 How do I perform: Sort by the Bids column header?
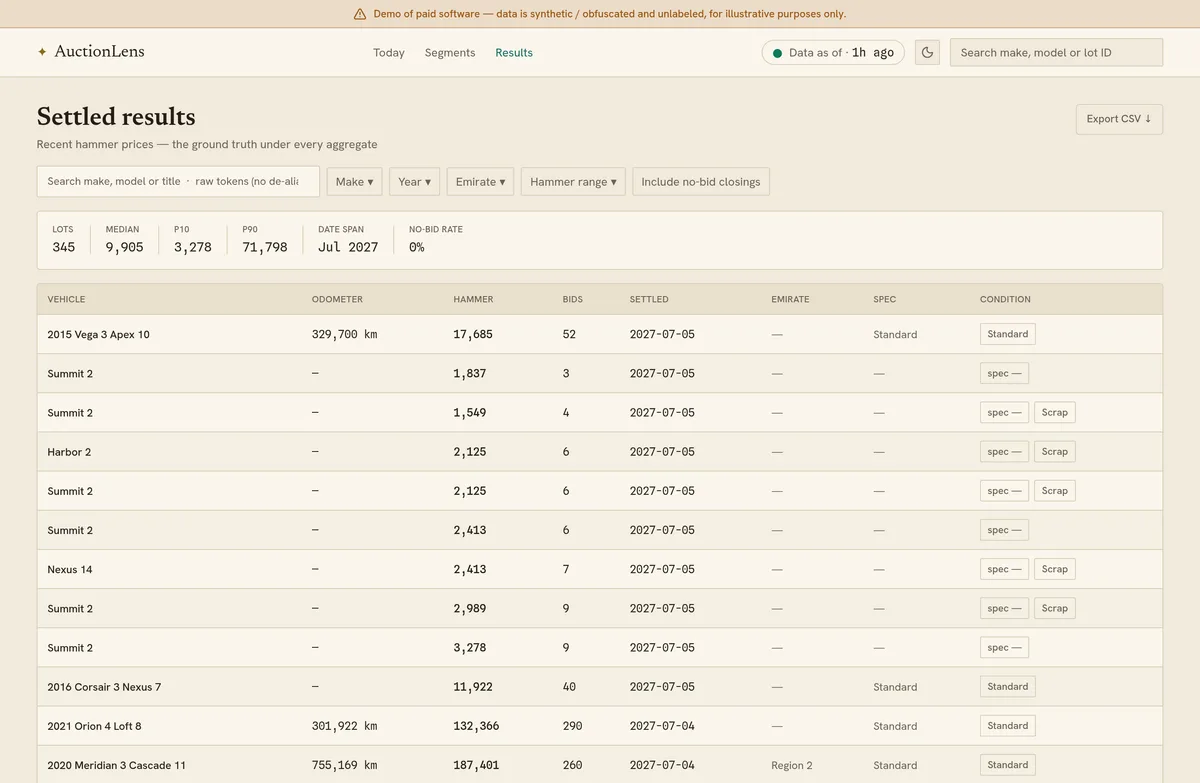click(x=573, y=299)
